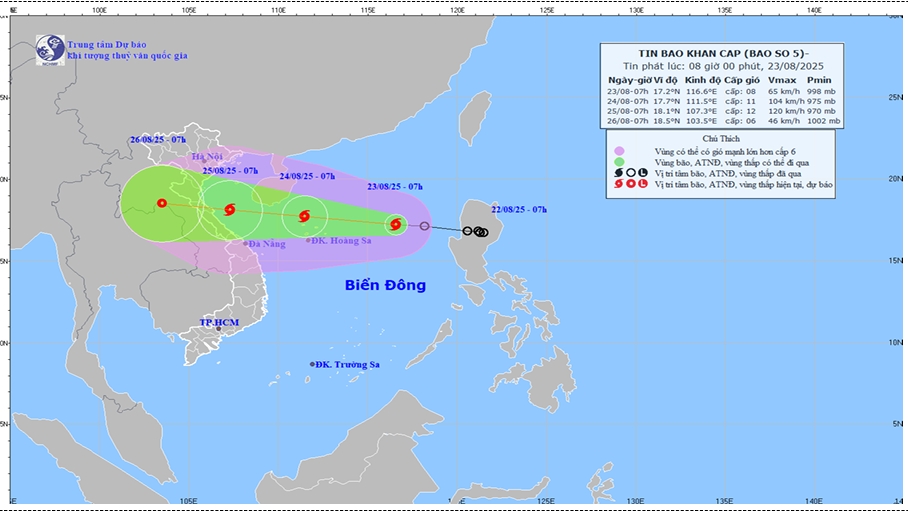The image size is (908, 511).
Task: Click the purple strong-wind legend swatch
Action: [x=618, y=150]
